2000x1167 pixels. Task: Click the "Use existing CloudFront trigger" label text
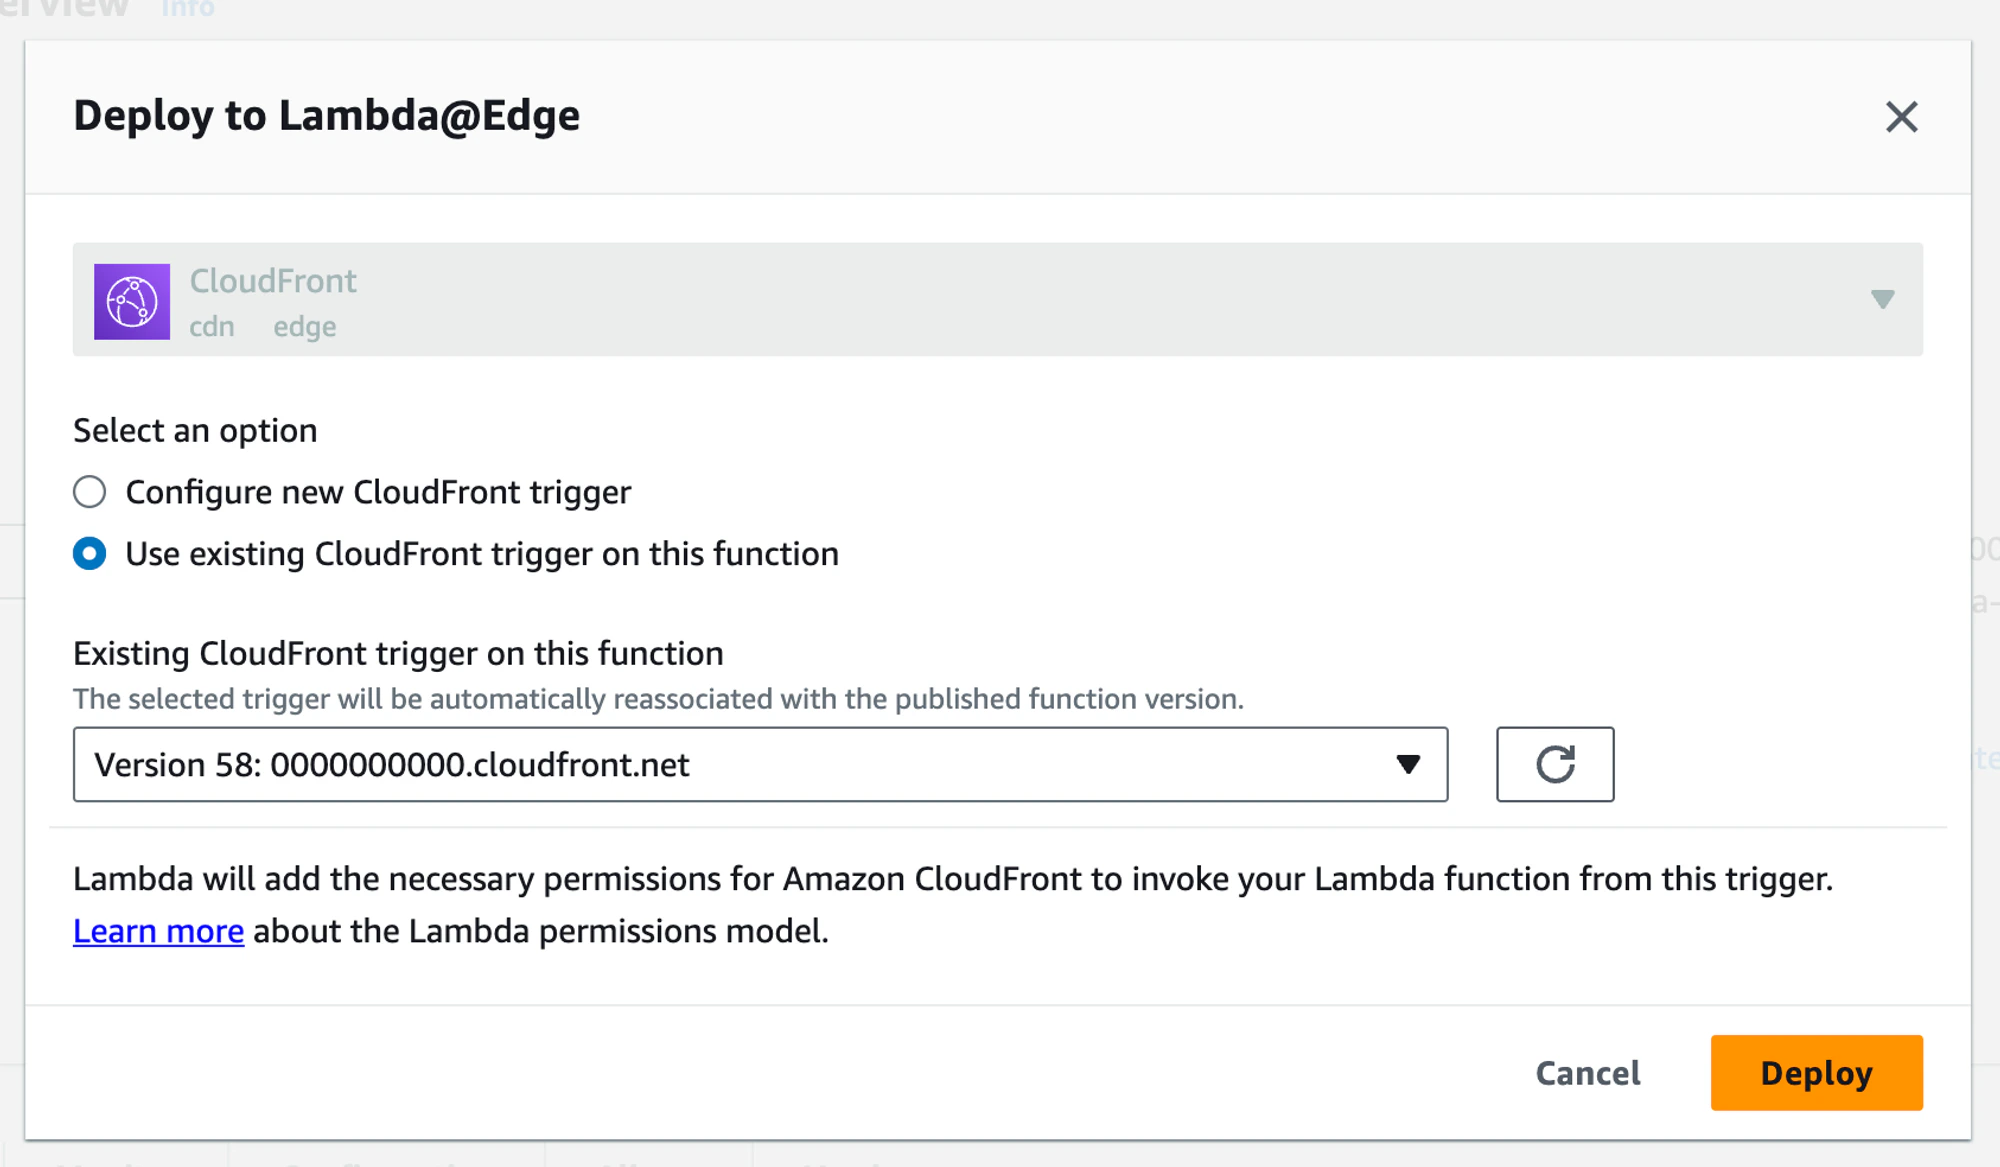[481, 554]
